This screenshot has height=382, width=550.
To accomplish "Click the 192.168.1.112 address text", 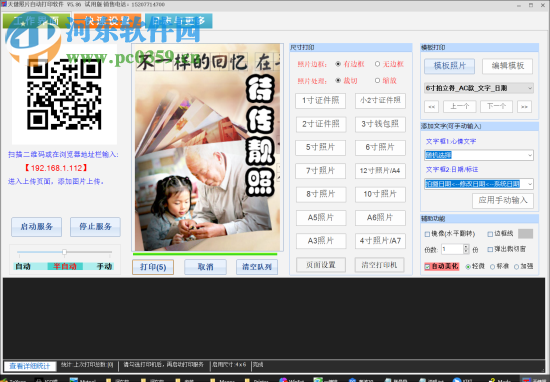I will pyautogui.click(x=55, y=168).
